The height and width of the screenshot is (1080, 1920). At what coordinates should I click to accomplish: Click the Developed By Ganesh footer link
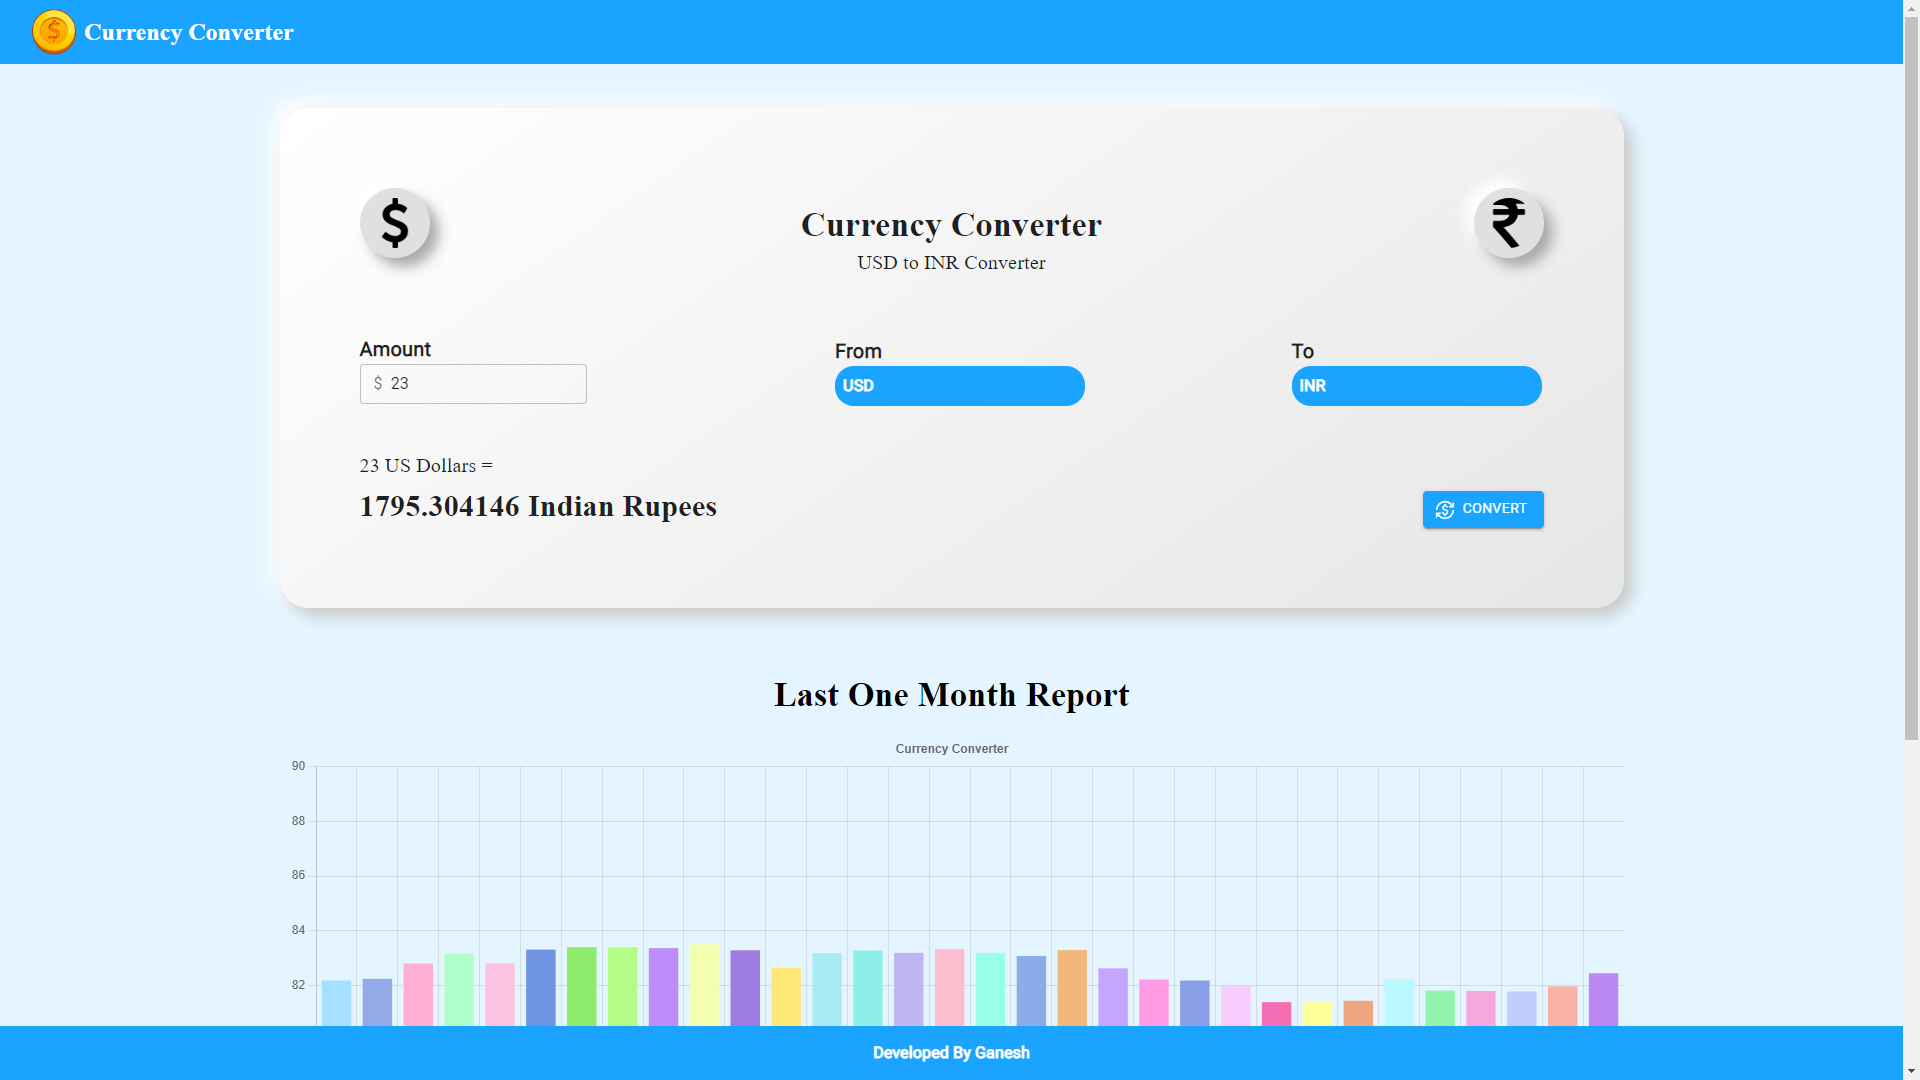(x=951, y=1052)
